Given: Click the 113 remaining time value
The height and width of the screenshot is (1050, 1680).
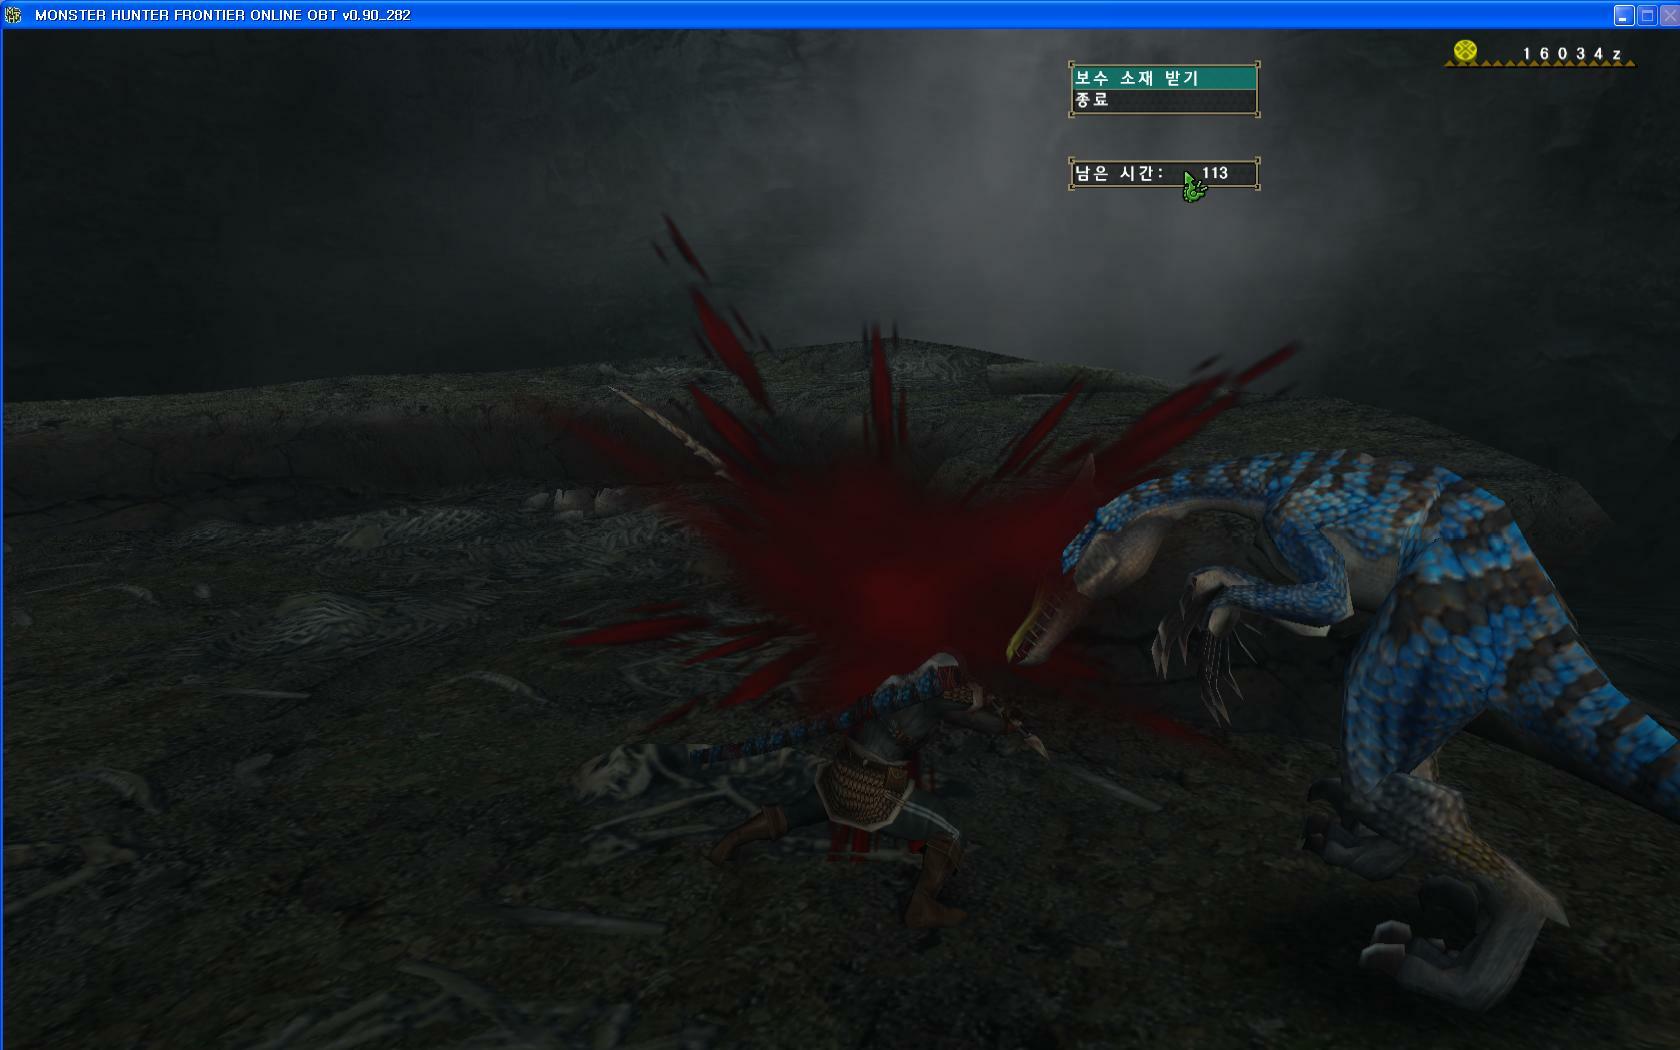Looking at the screenshot, I should (x=1215, y=173).
